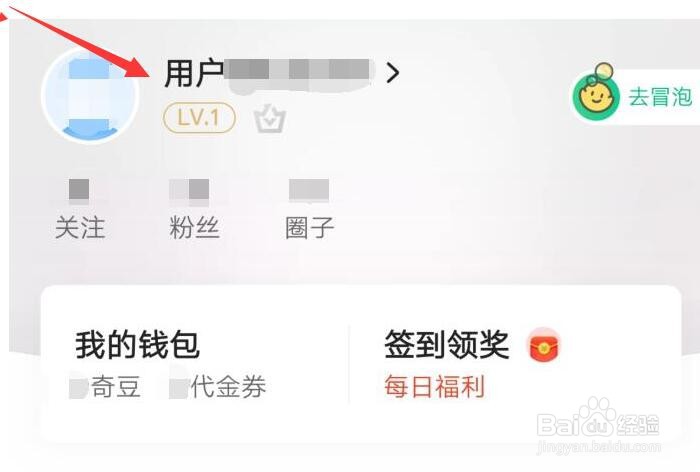Viewport: 700px width, 472px height.
Task: Open 每日福利 daily benefits link
Action: click(435, 387)
